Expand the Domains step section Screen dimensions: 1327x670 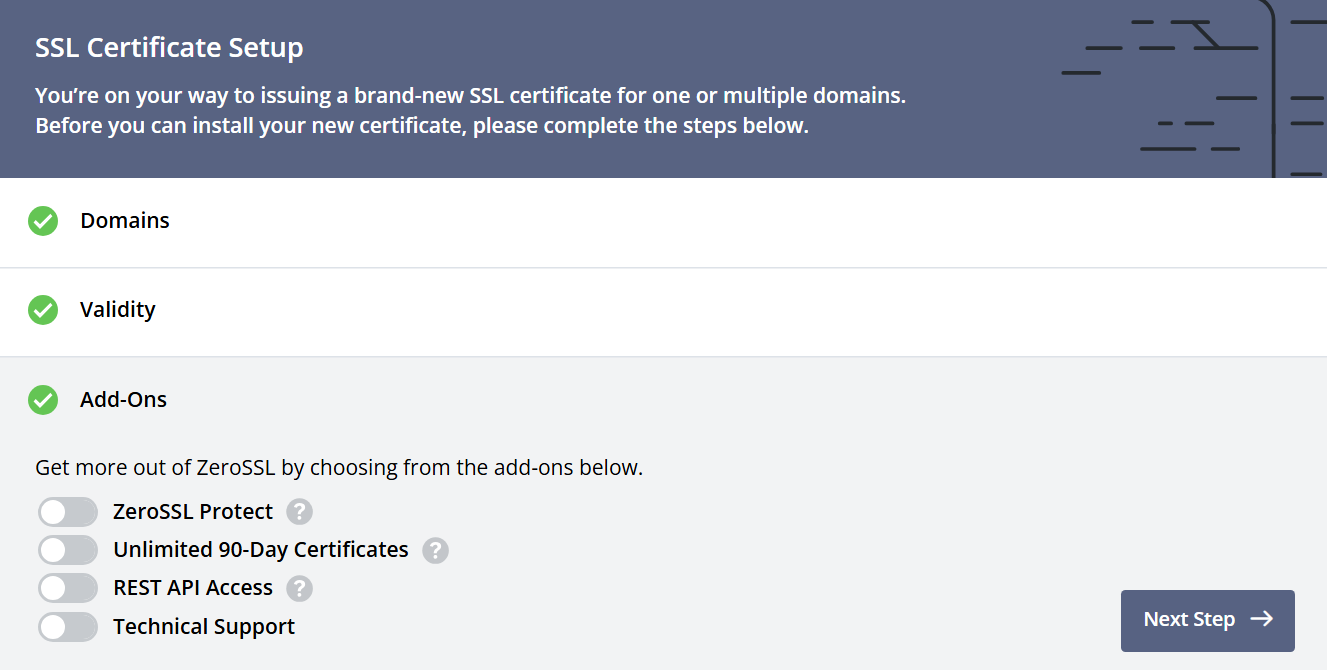(x=125, y=221)
